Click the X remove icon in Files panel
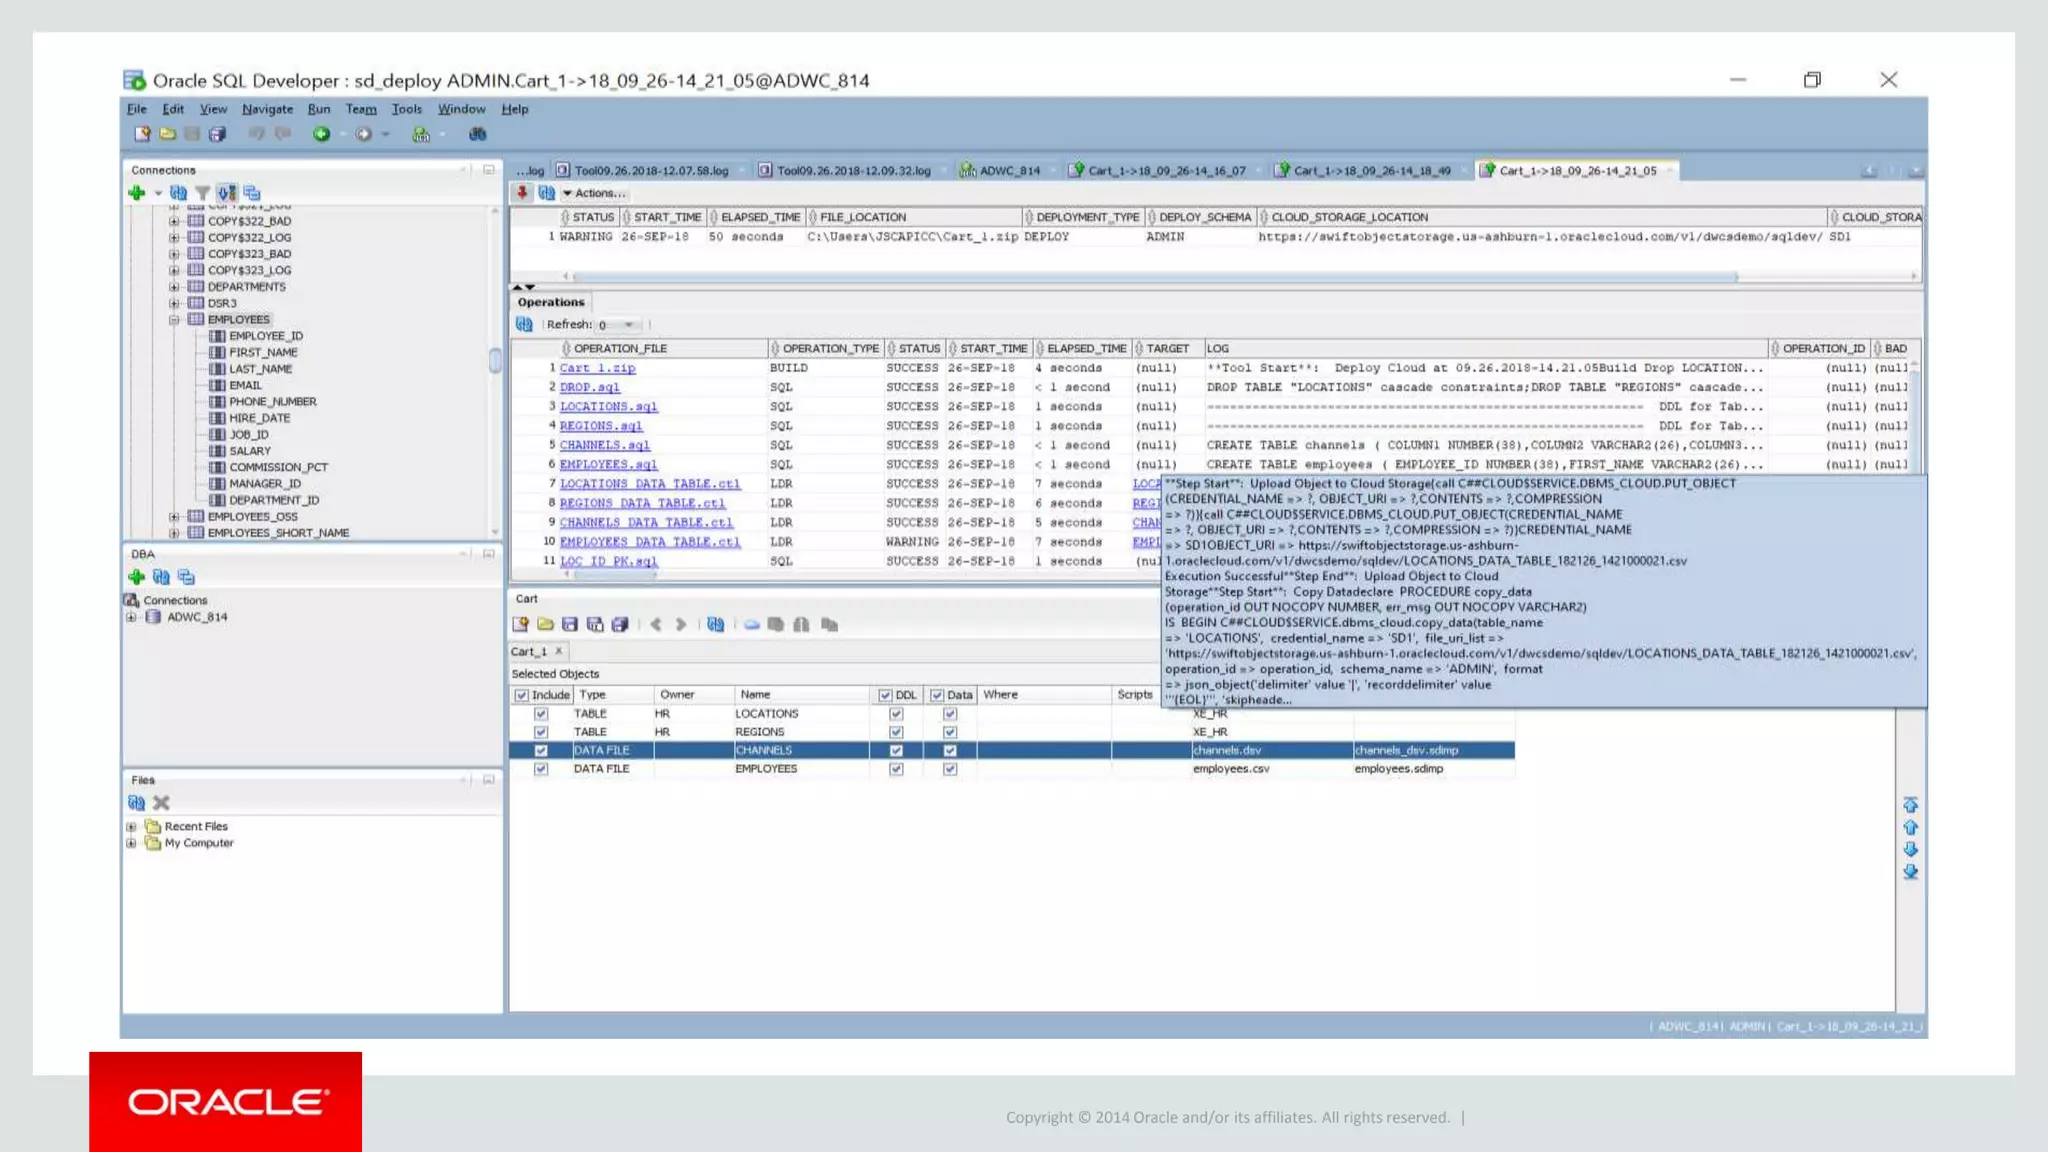 click(x=161, y=802)
